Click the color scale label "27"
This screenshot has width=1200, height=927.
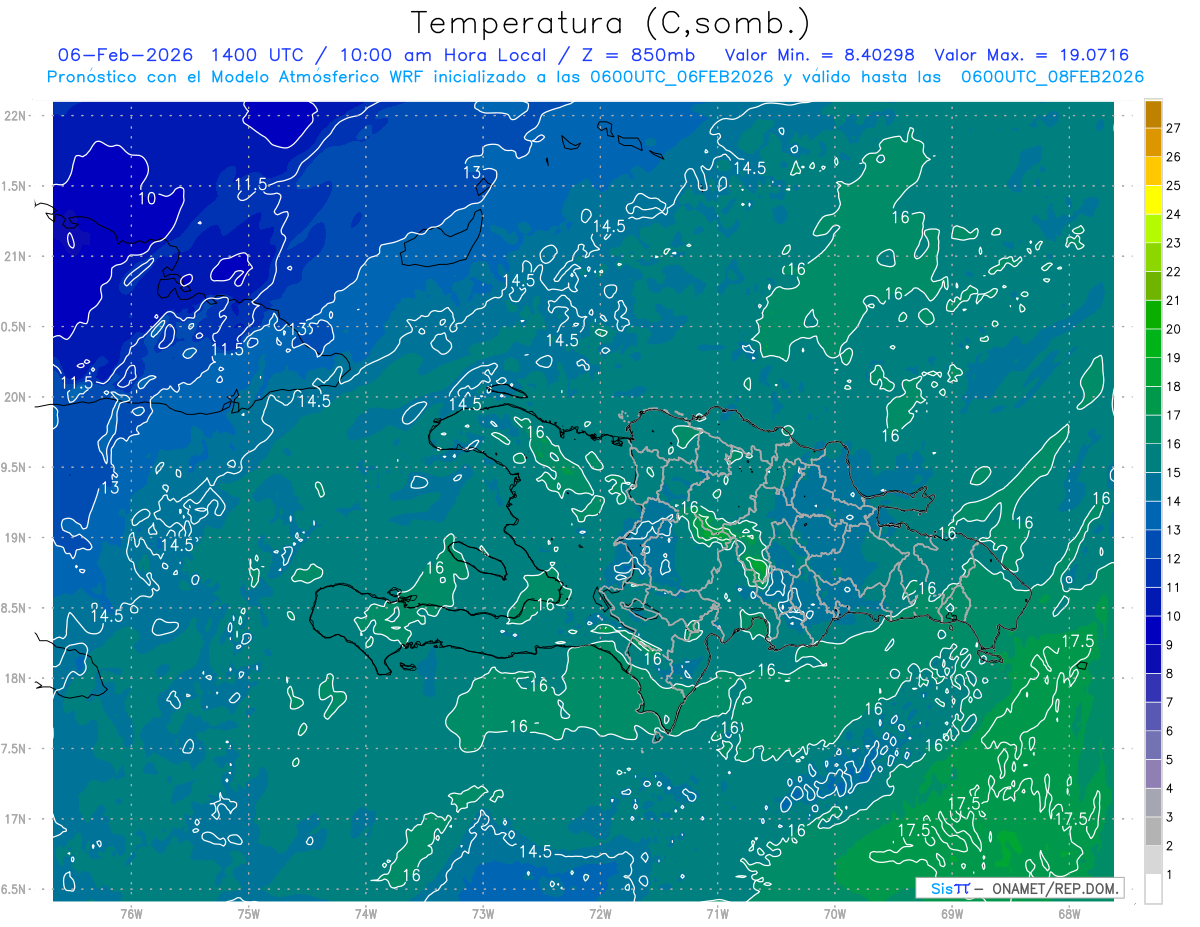[x=1174, y=128]
